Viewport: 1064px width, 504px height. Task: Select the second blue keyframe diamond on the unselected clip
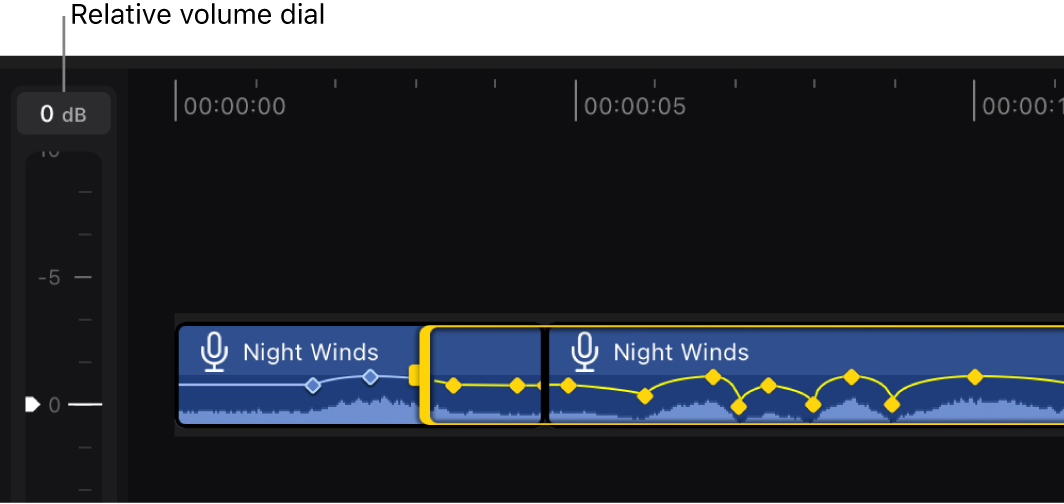370,377
